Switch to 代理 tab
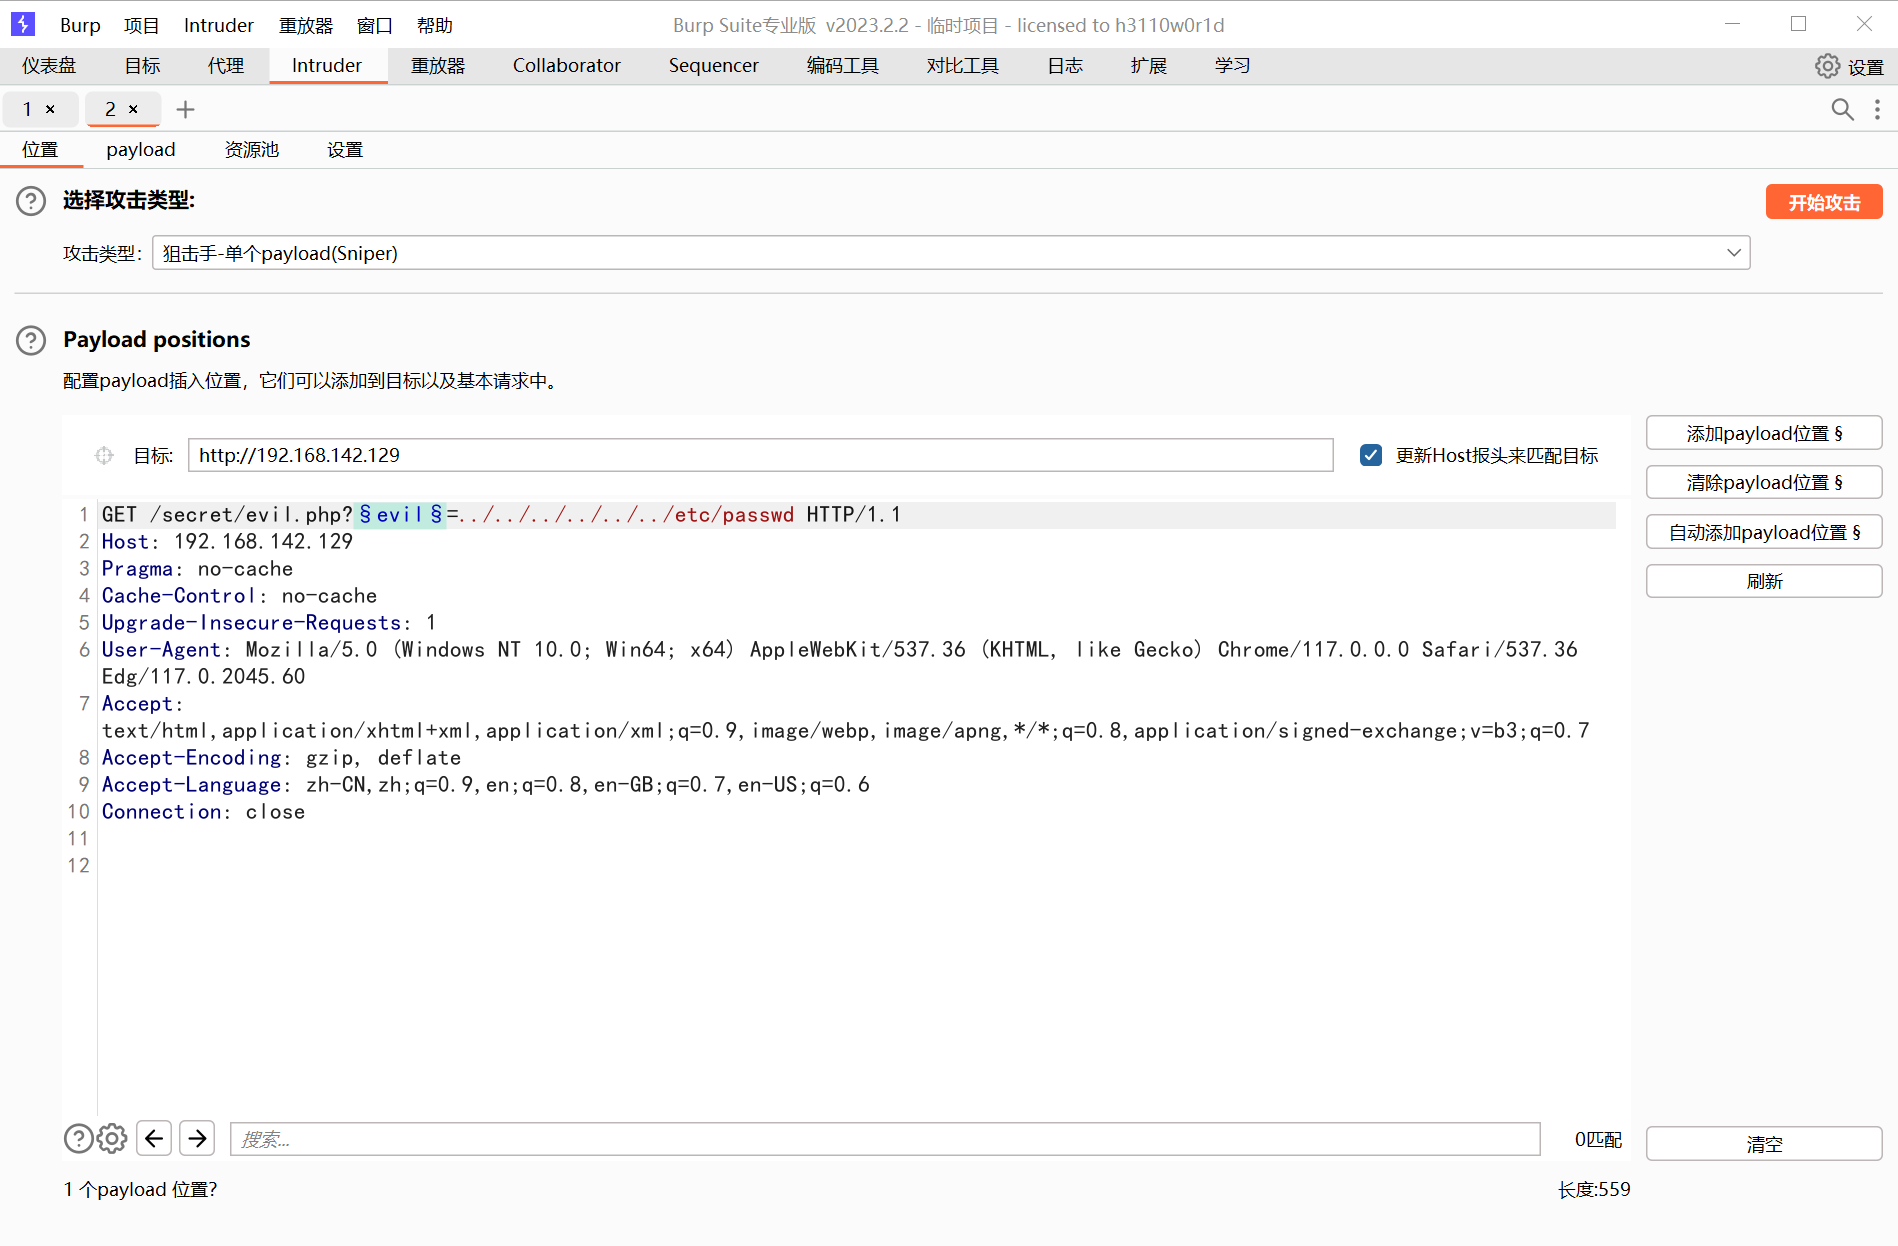This screenshot has height=1246, width=1898. (226, 66)
